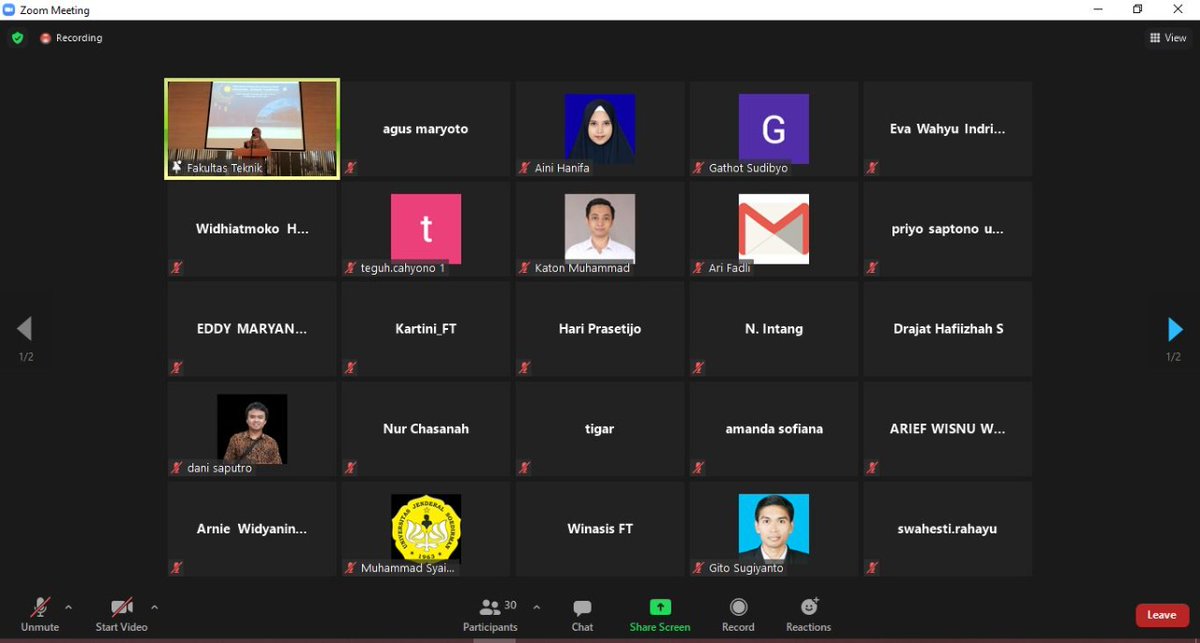Screen dimensions: 1200x643
Task: Click the green encryption shield icon
Action: [x=17, y=38]
